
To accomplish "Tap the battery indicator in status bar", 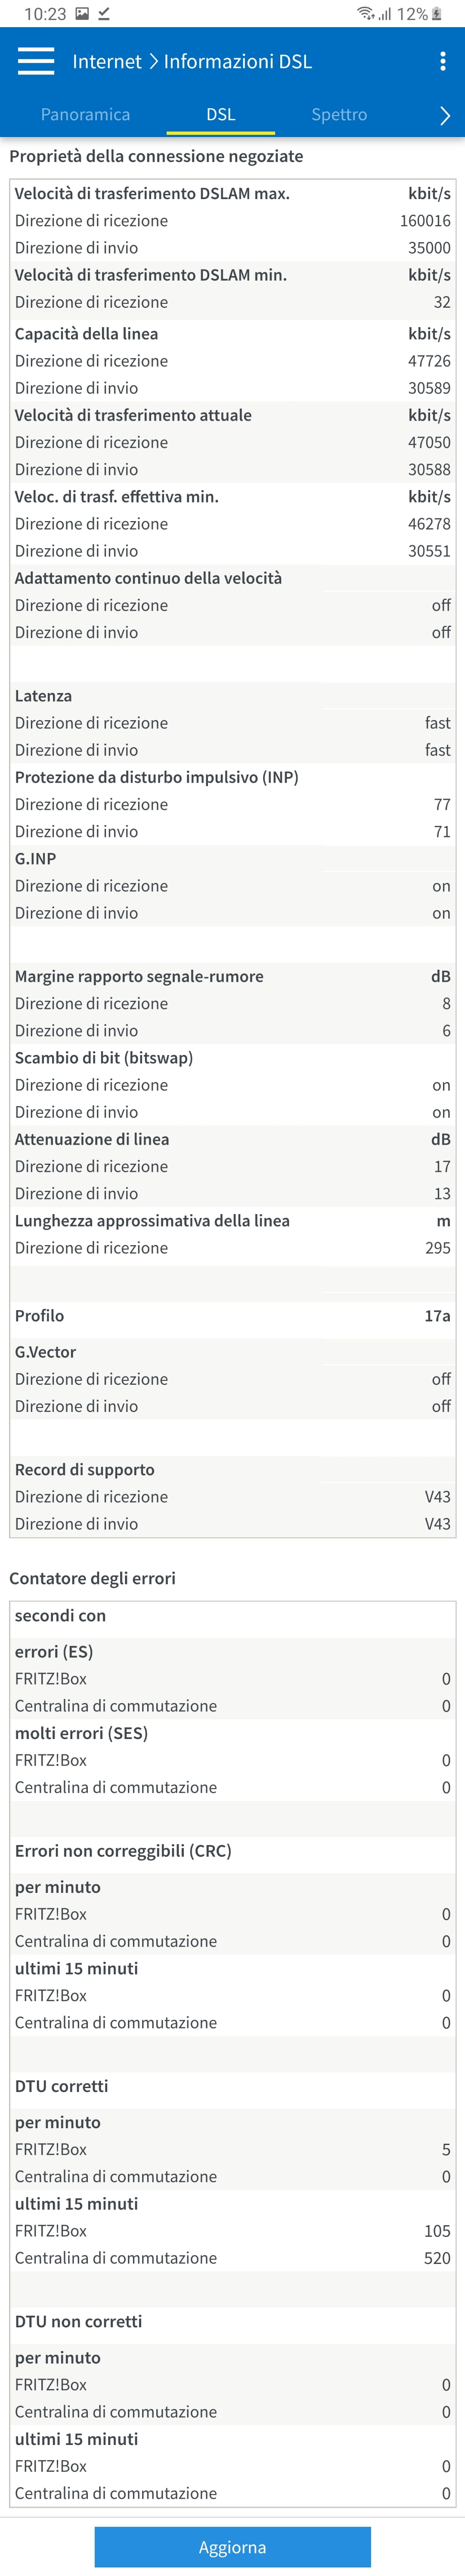I will pyautogui.click(x=437, y=14).
